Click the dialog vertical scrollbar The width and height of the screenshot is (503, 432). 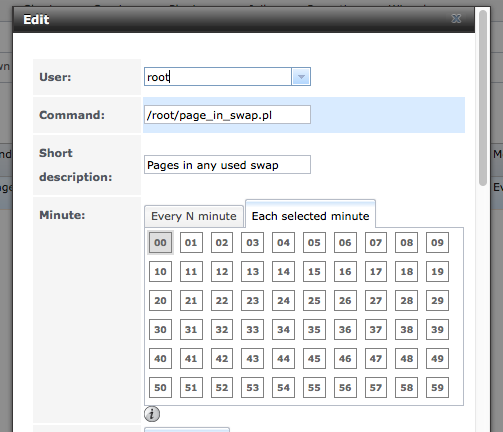click(483, 97)
